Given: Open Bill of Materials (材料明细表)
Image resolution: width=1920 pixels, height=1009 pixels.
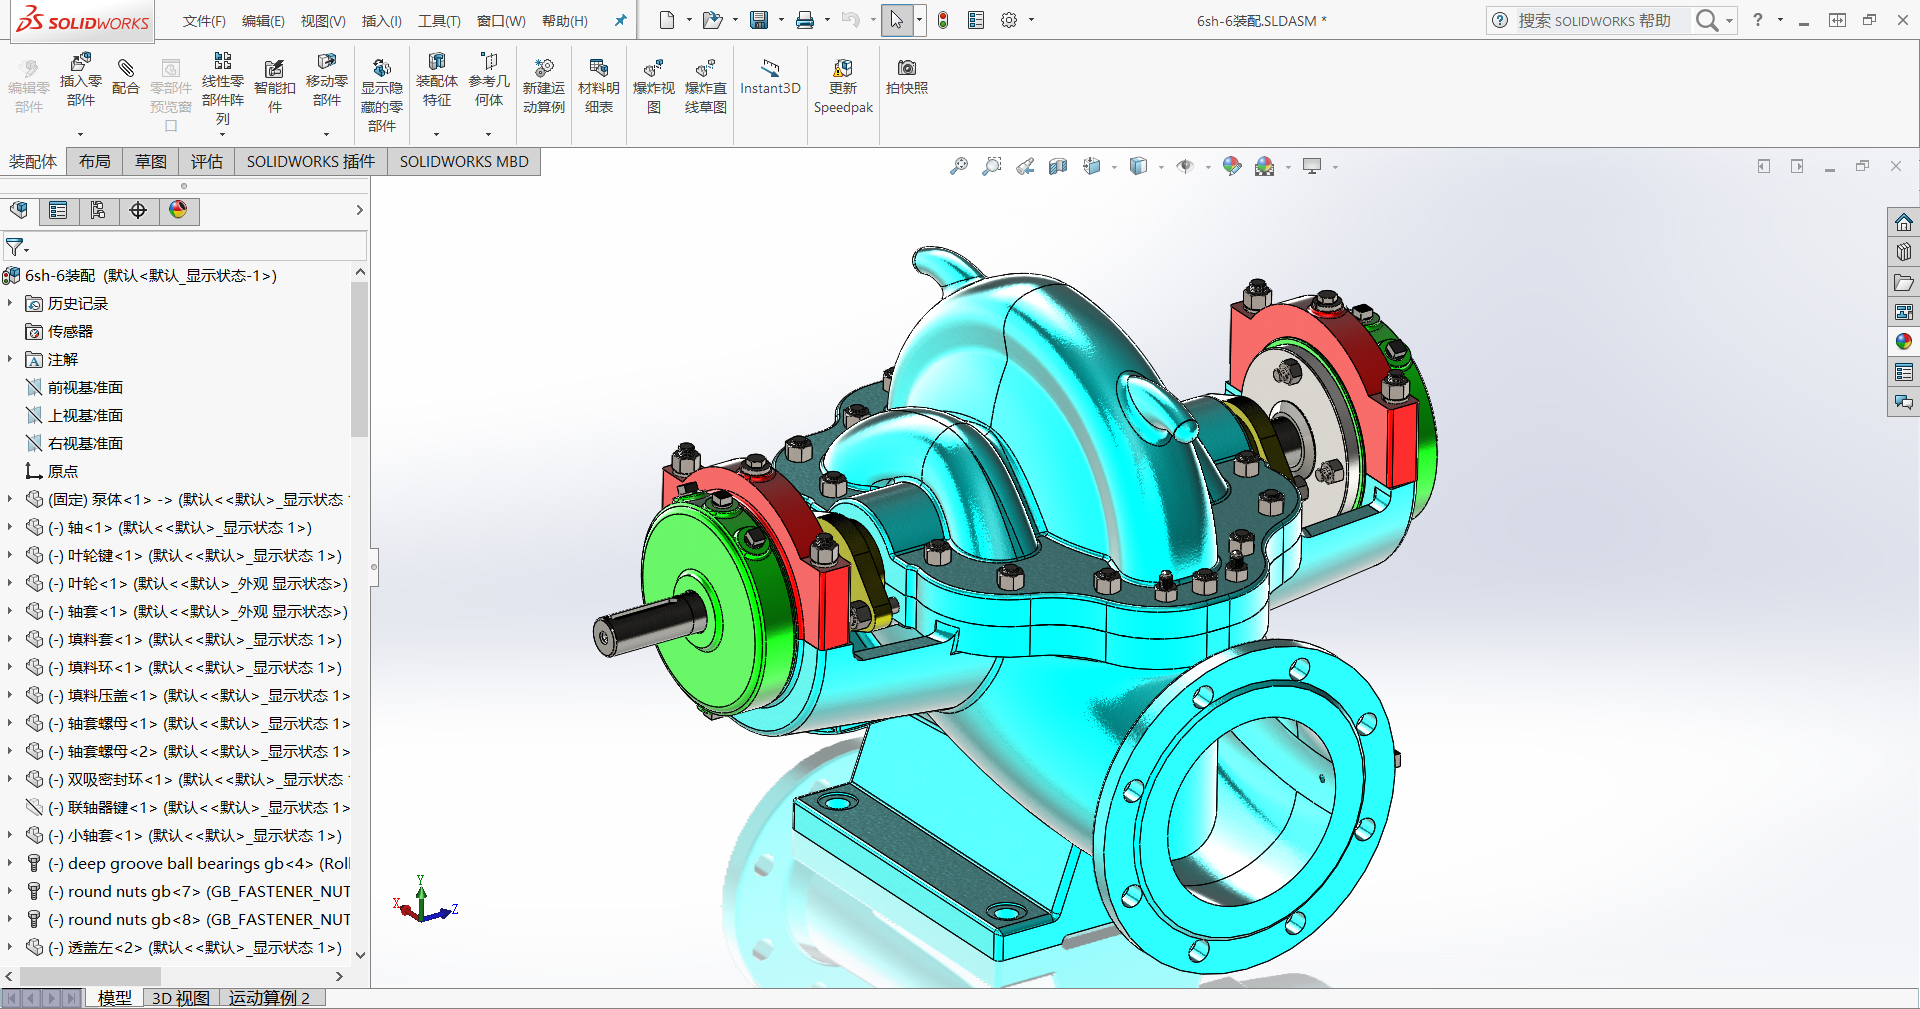Looking at the screenshot, I should click(x=599, y=86).
